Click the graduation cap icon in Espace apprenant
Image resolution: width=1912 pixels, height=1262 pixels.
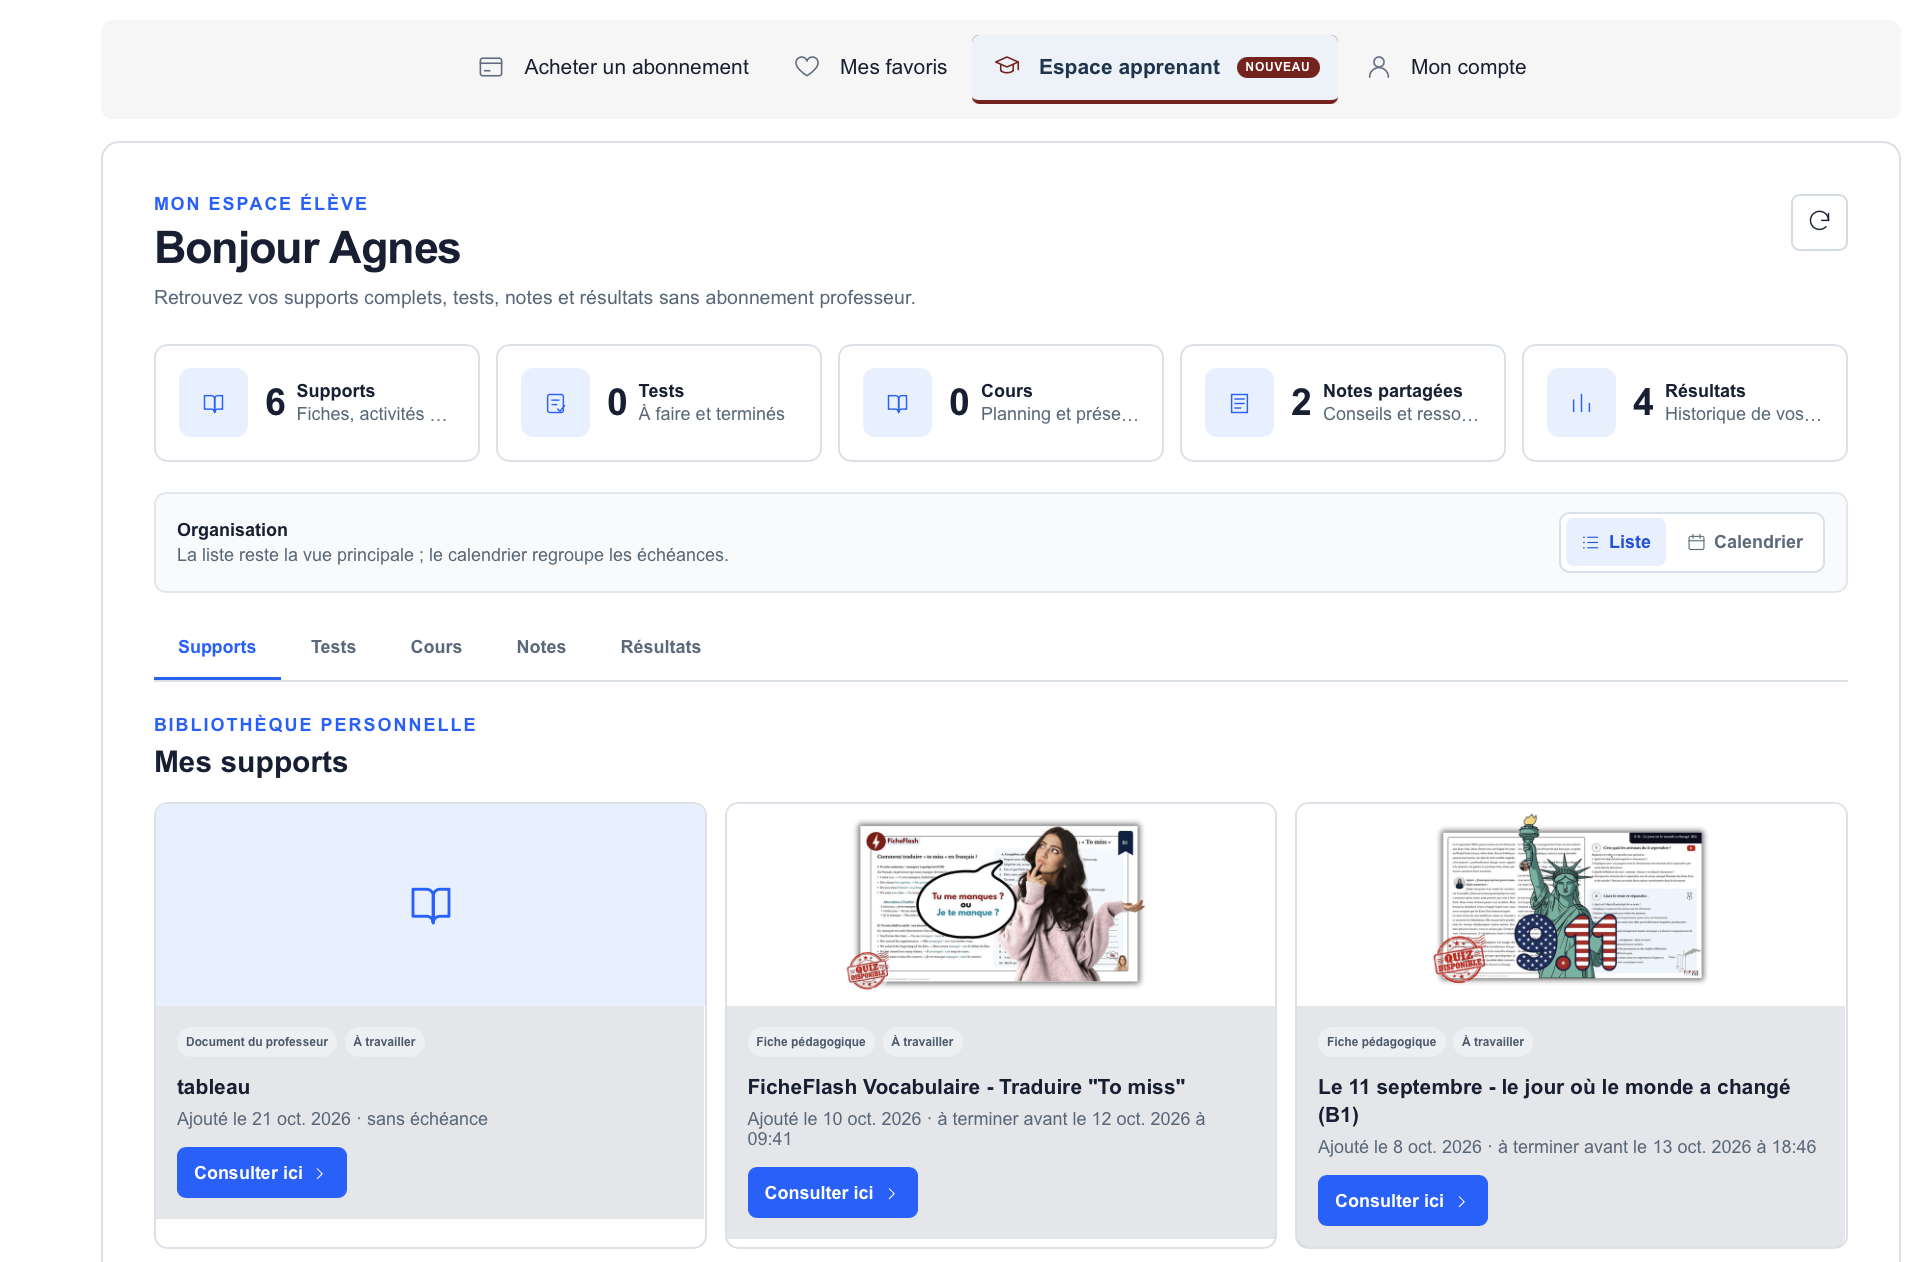point(1007,66)
